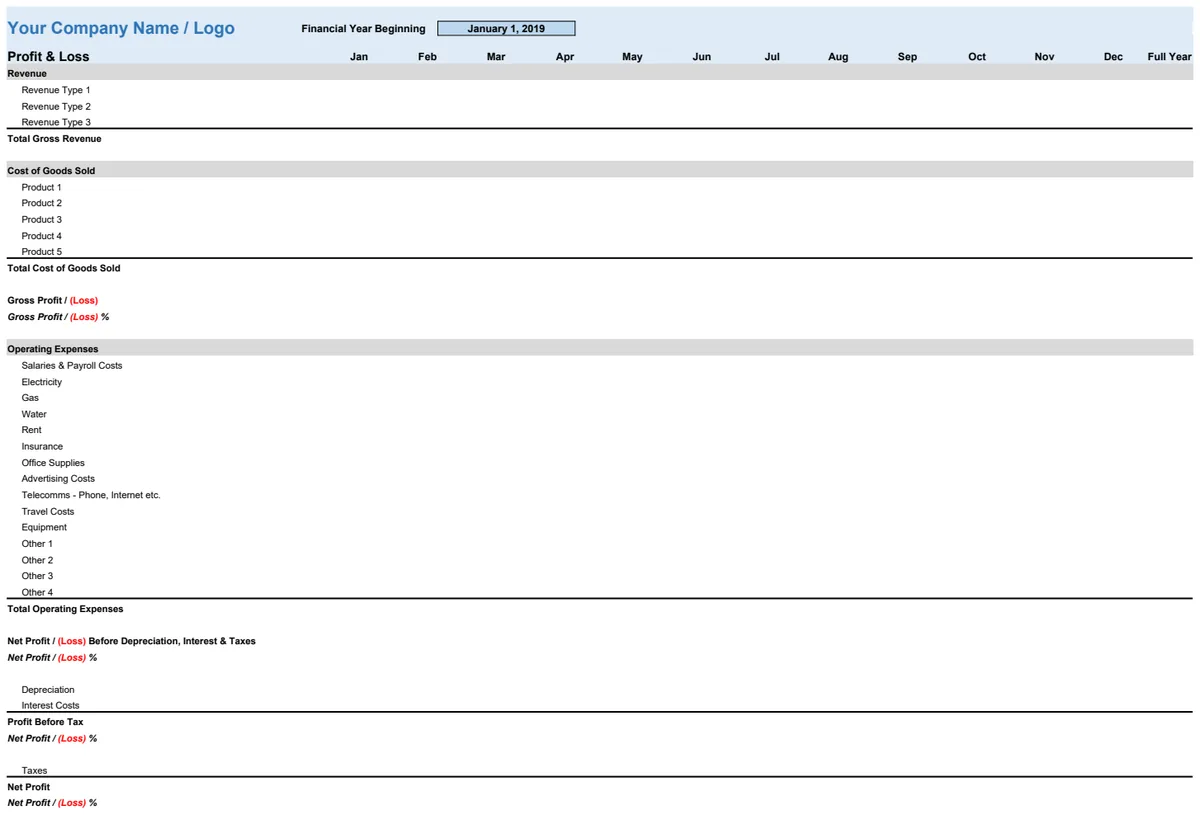Select the Jul column header

(x=772, y=57)
